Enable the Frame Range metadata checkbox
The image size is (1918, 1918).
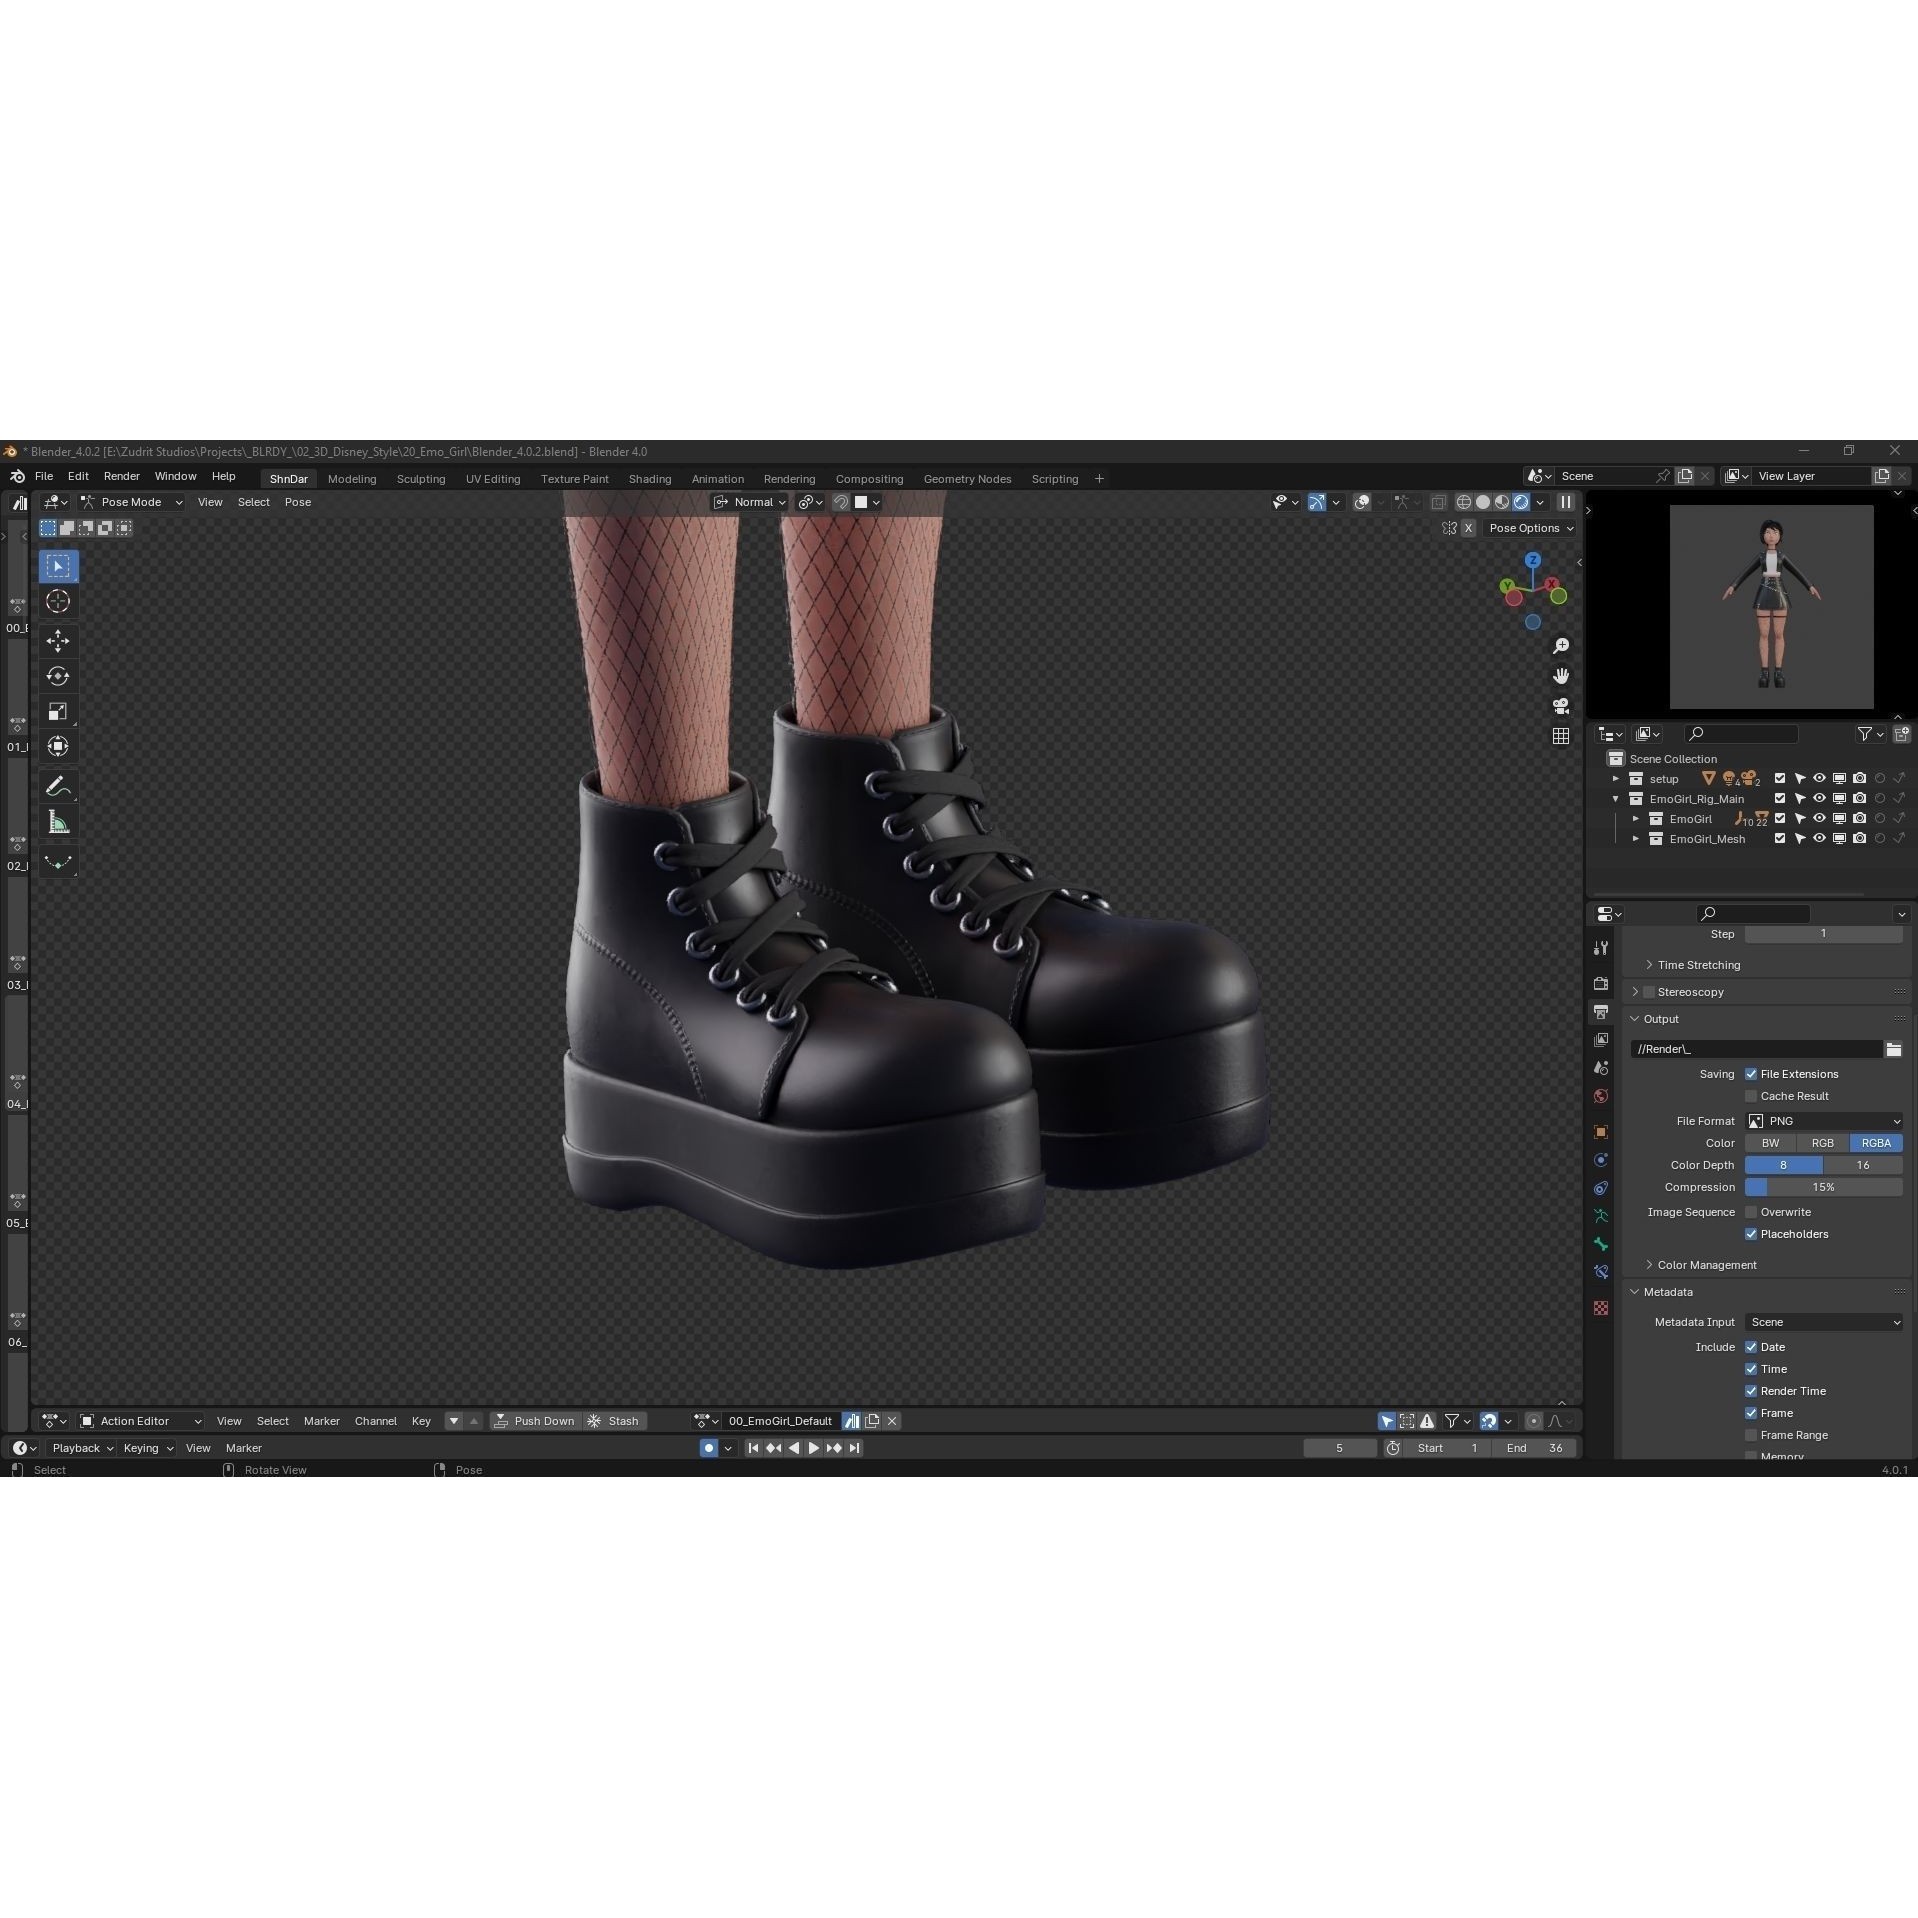(x=1752, y=1435)
